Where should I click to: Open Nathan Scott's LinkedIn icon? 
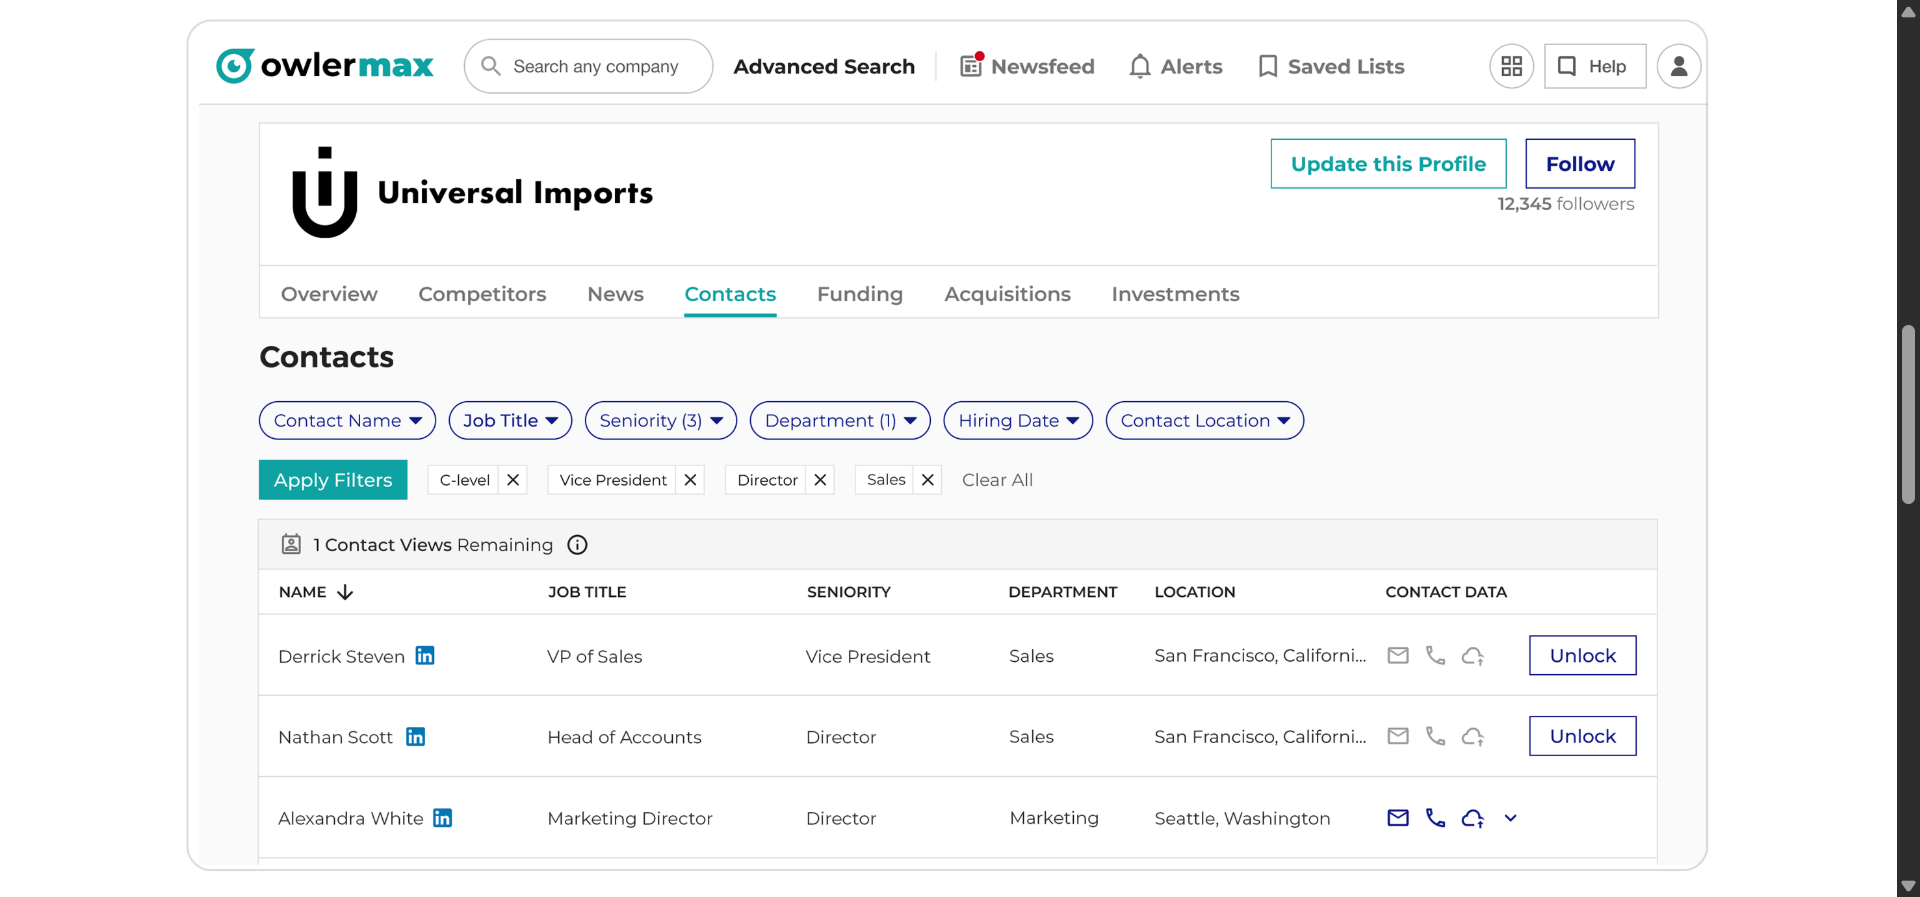(416, 737)
